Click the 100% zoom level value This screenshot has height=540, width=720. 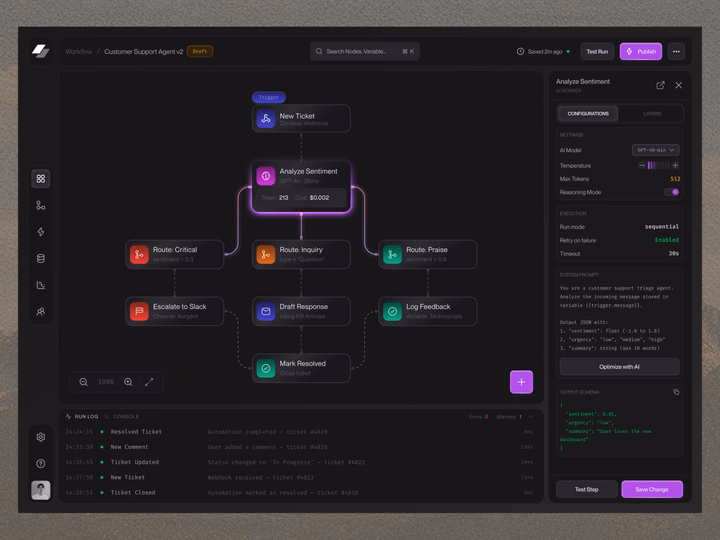pos(106,382)
